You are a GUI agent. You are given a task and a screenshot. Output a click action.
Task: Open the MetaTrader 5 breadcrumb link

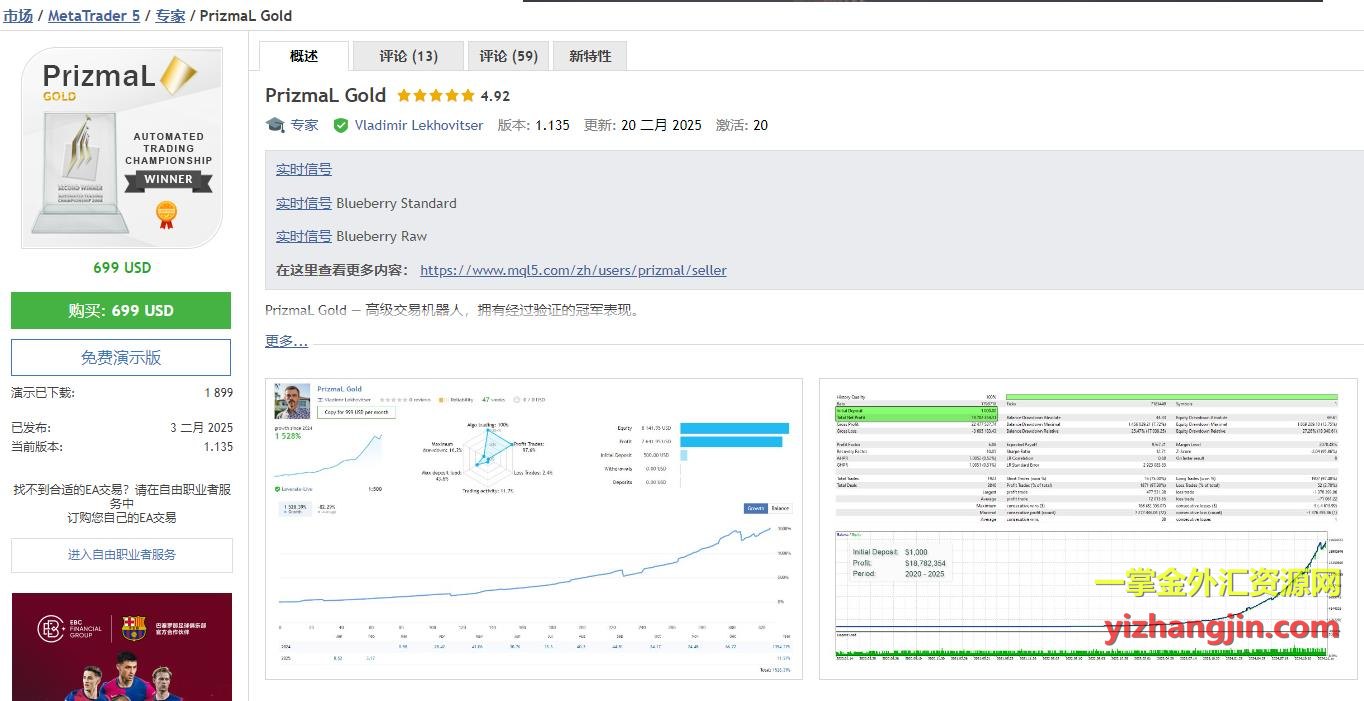click(x=94, y=16)
